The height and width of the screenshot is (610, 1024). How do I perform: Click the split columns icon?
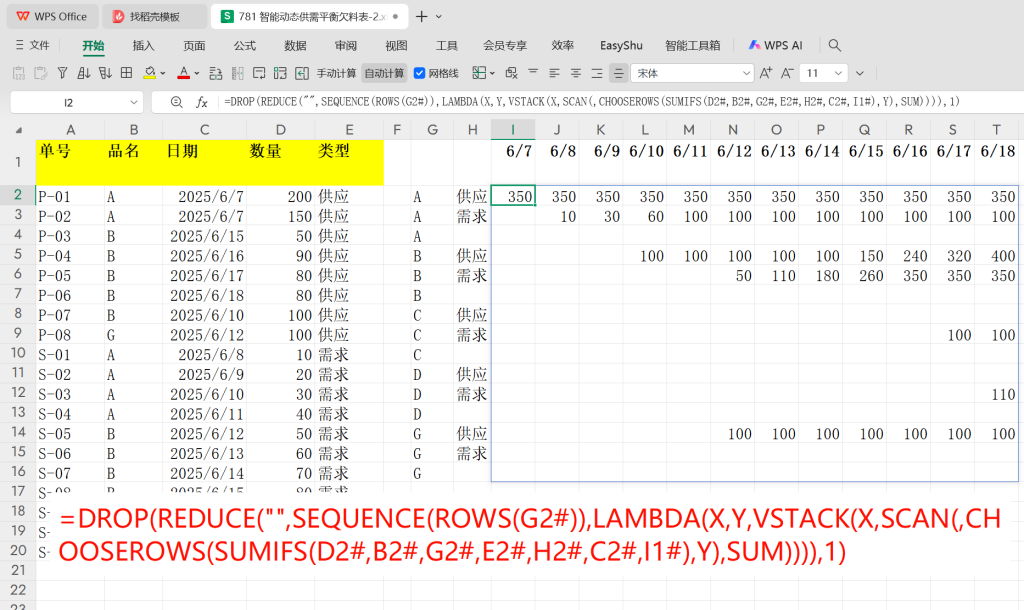click(238, 73)
